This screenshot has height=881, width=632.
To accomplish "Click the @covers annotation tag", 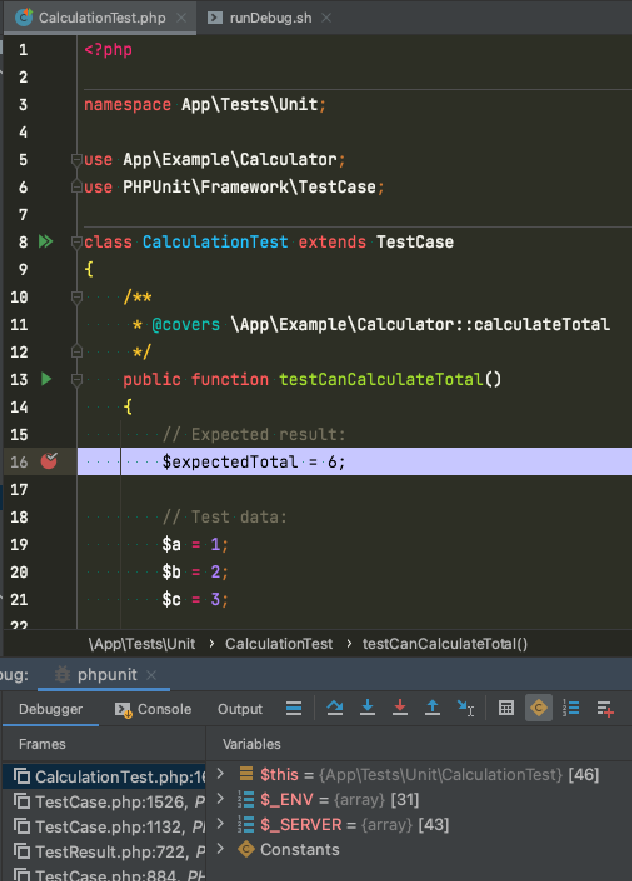I will pos(186,325).
